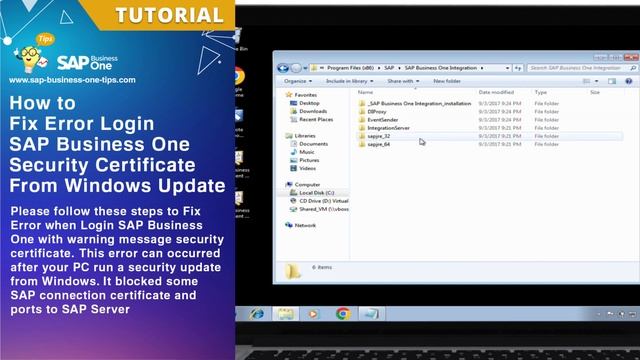640x360 pixels.
Task: Select Computer in navigation pane
Action: tap(307, 184)
